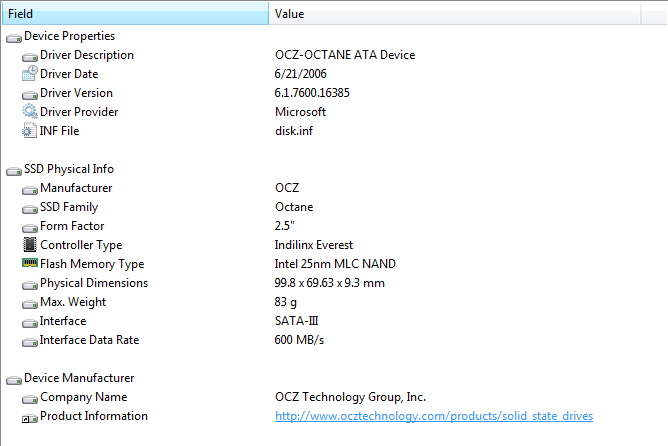Select the Form Factor row

pyautogui.click(x=72, y=226)
